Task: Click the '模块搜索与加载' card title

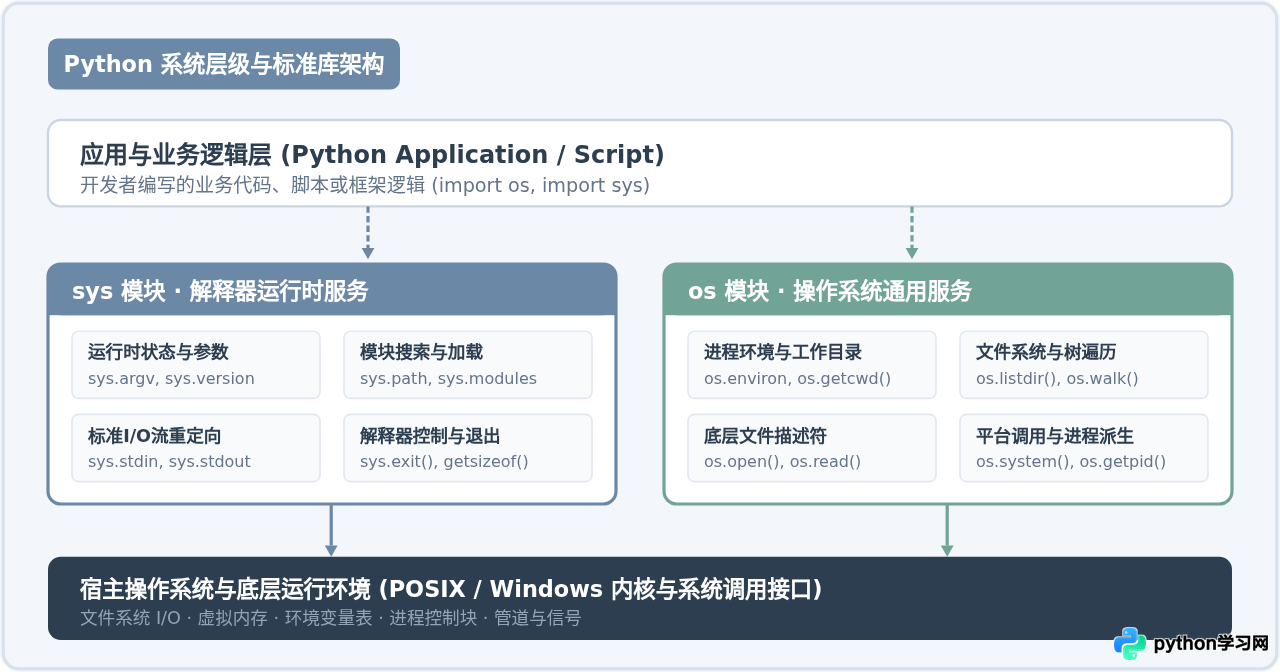Action: pos(421,352)
